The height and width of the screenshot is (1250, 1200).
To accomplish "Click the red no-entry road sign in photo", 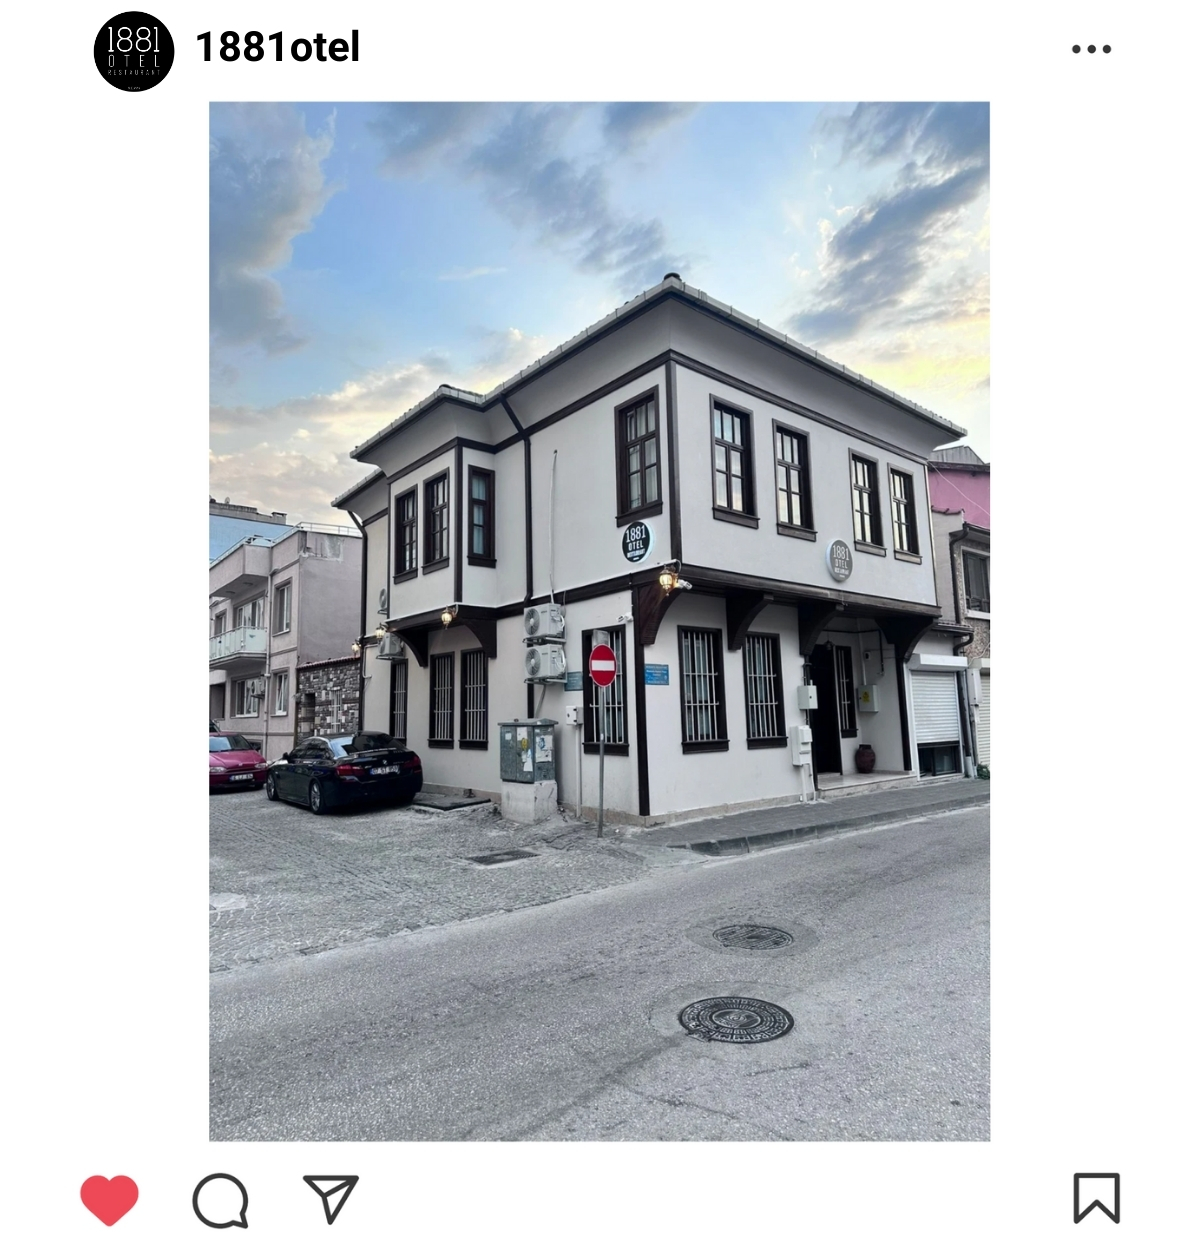I will pyautogui.click(x=602, y=665).
